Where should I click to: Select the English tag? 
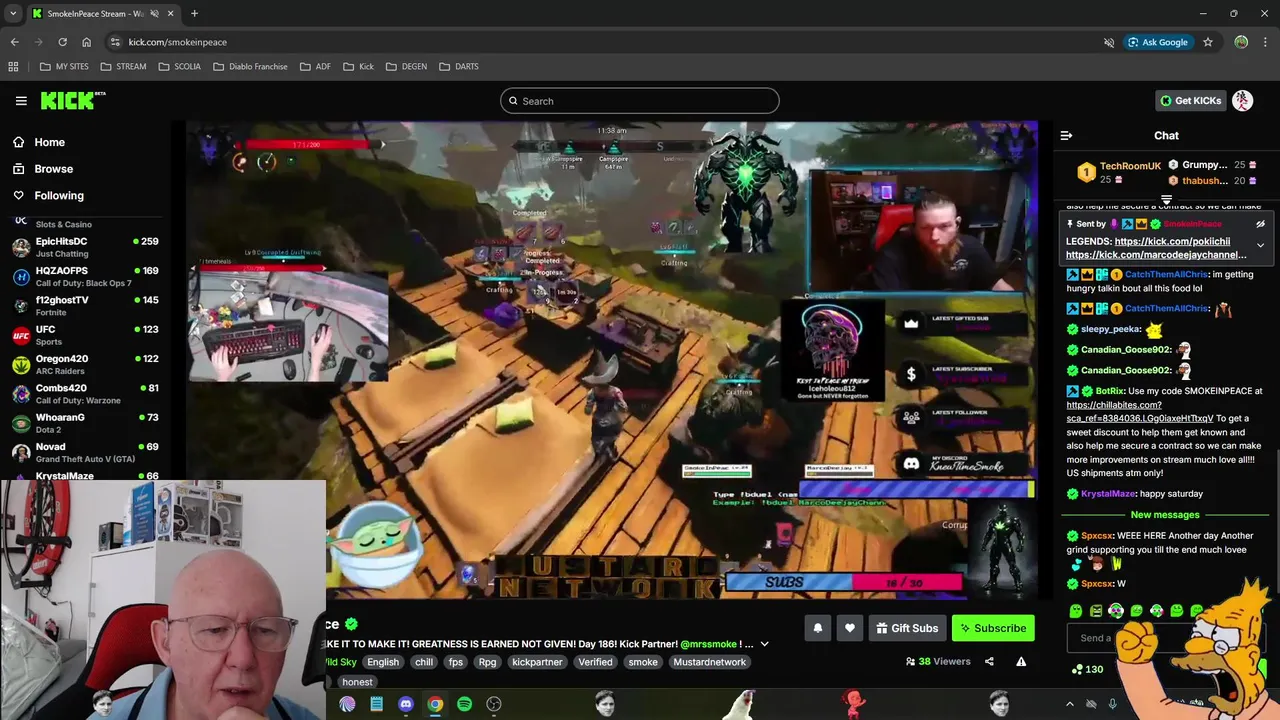[382, 662]
